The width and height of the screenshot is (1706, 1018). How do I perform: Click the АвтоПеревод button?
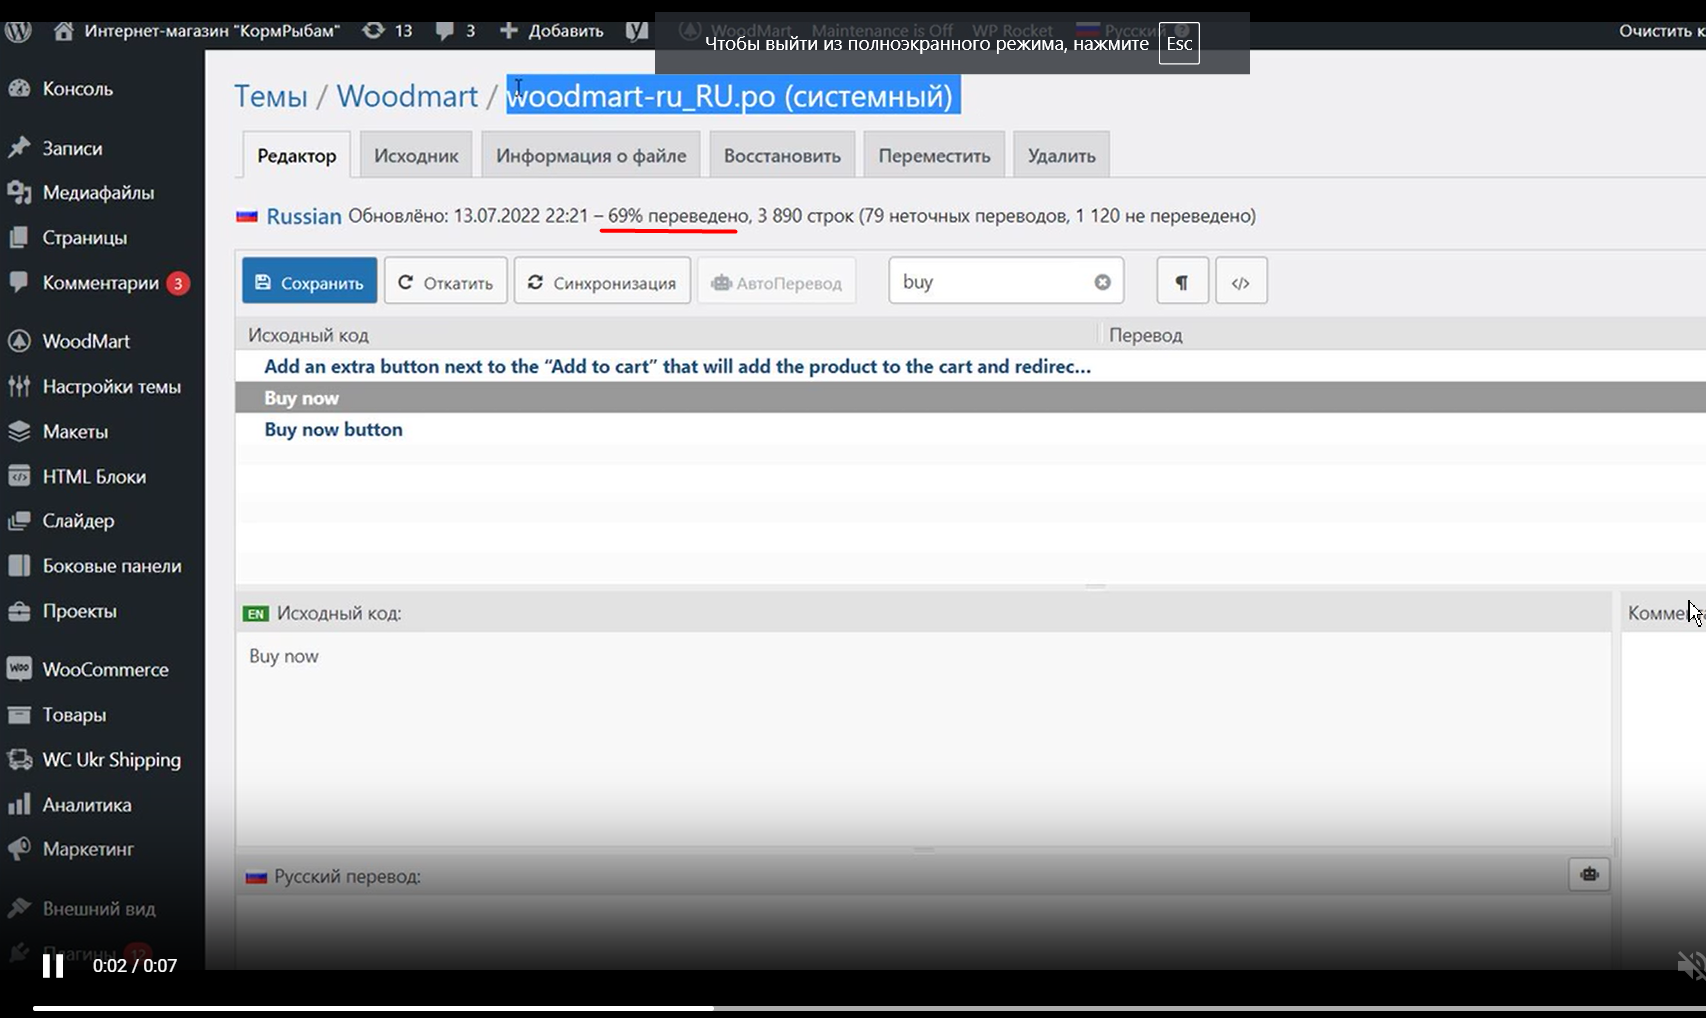[x=777, y=283]
